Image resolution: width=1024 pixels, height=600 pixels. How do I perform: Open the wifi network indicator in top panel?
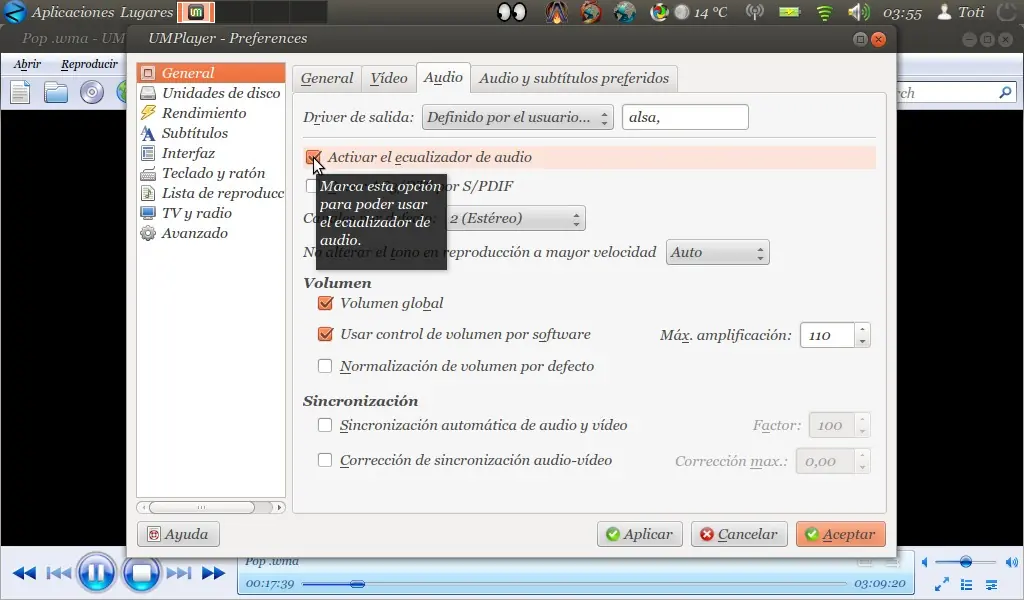click(x=825, y=12)
